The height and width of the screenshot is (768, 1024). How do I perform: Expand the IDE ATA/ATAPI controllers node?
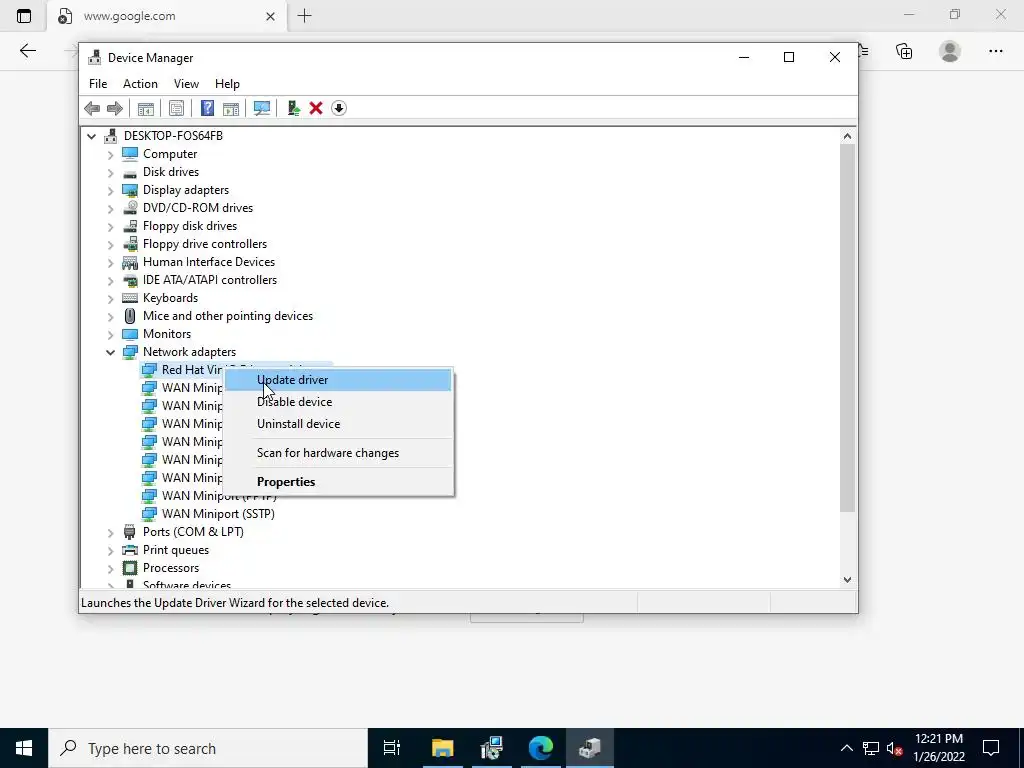tap(110, 281)
